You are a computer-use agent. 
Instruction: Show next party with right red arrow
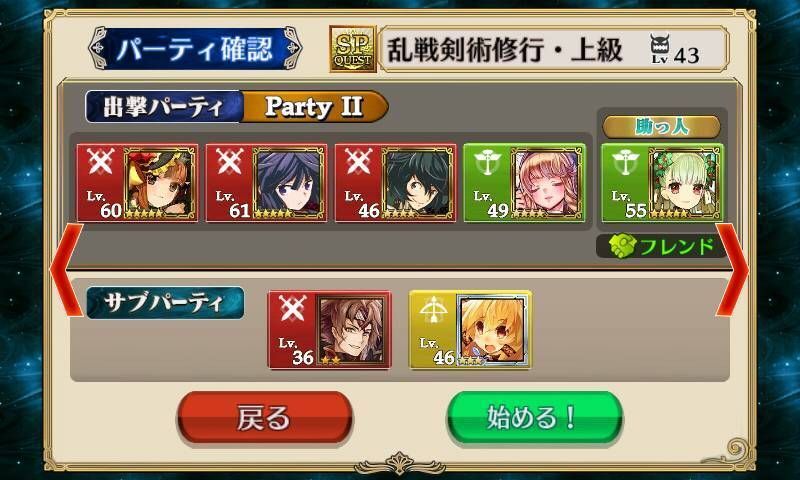click(732, 269)
